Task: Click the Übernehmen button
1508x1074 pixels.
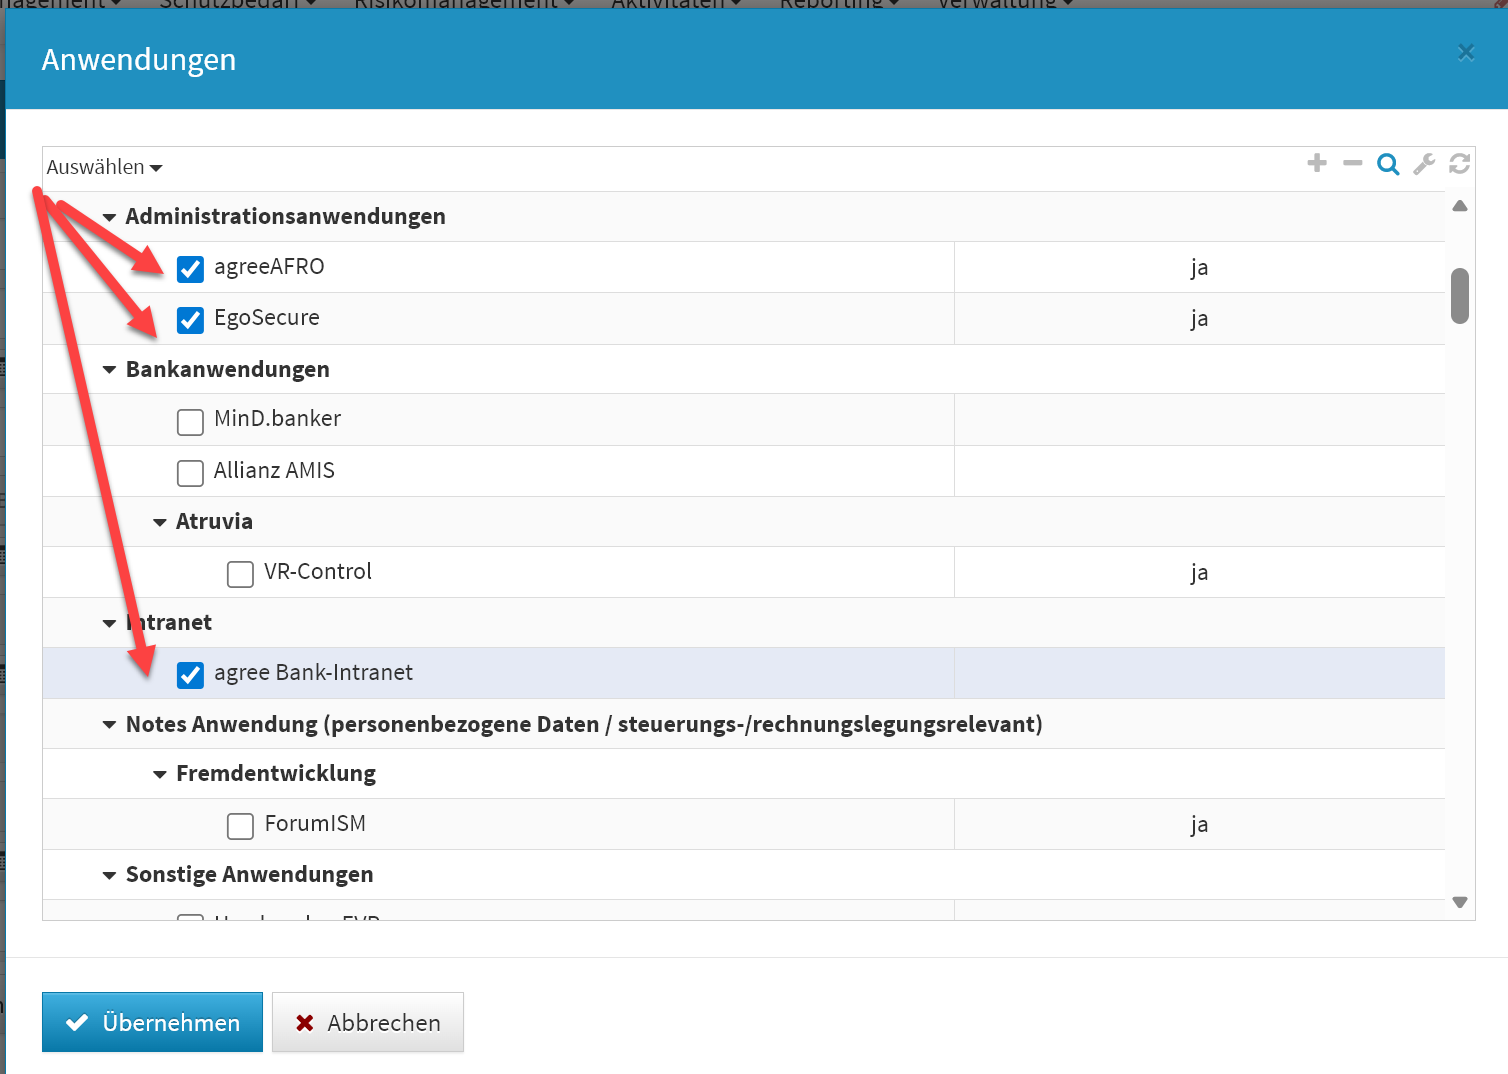Action: 152,1022
